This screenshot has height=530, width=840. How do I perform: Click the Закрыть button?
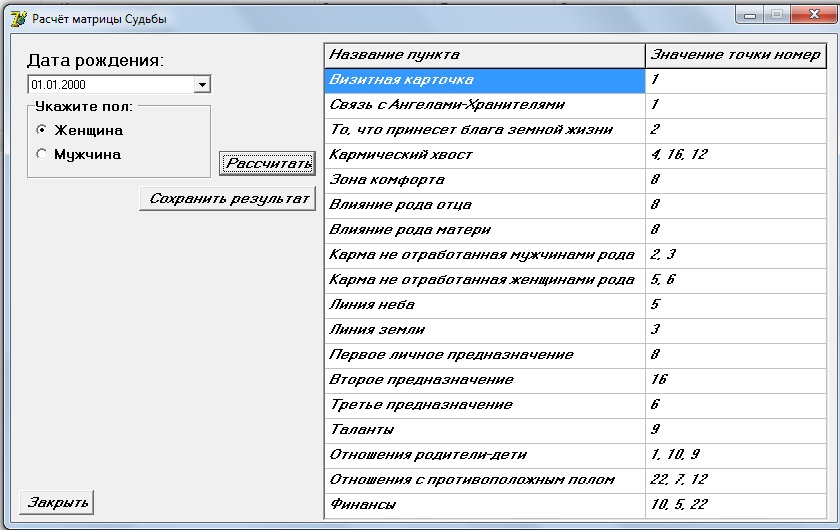[x=57, y=502]
